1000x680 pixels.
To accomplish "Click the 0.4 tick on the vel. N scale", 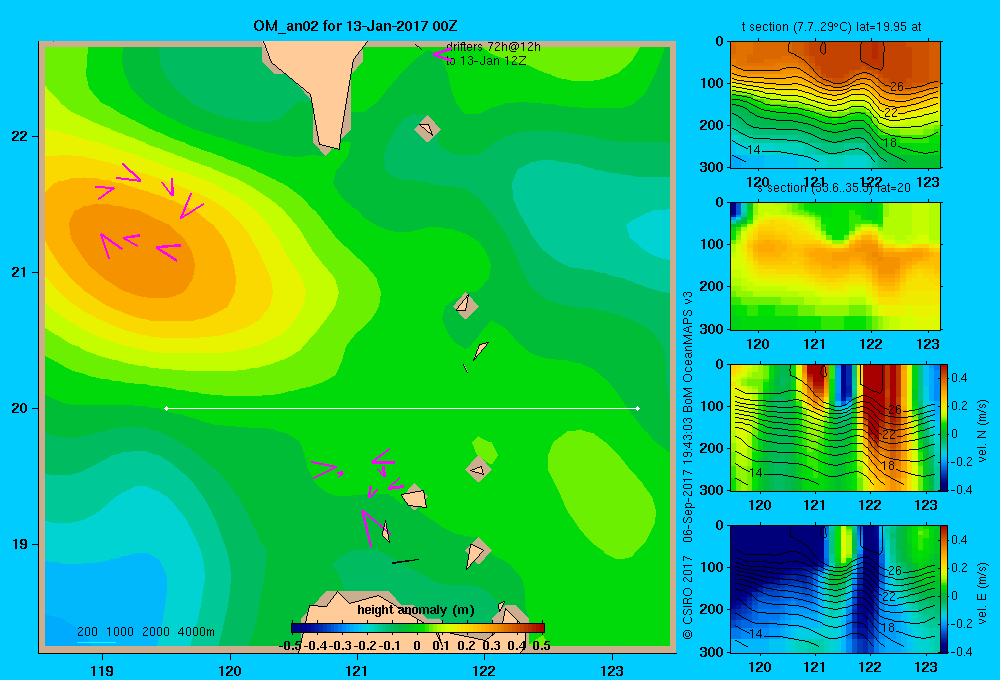I will 959,378.
